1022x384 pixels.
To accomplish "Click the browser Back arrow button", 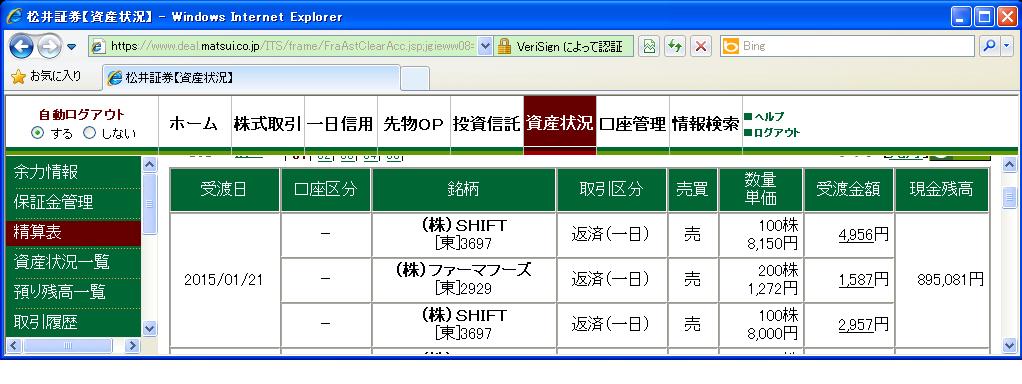I will pyautogui.click(x=22, y=46).
